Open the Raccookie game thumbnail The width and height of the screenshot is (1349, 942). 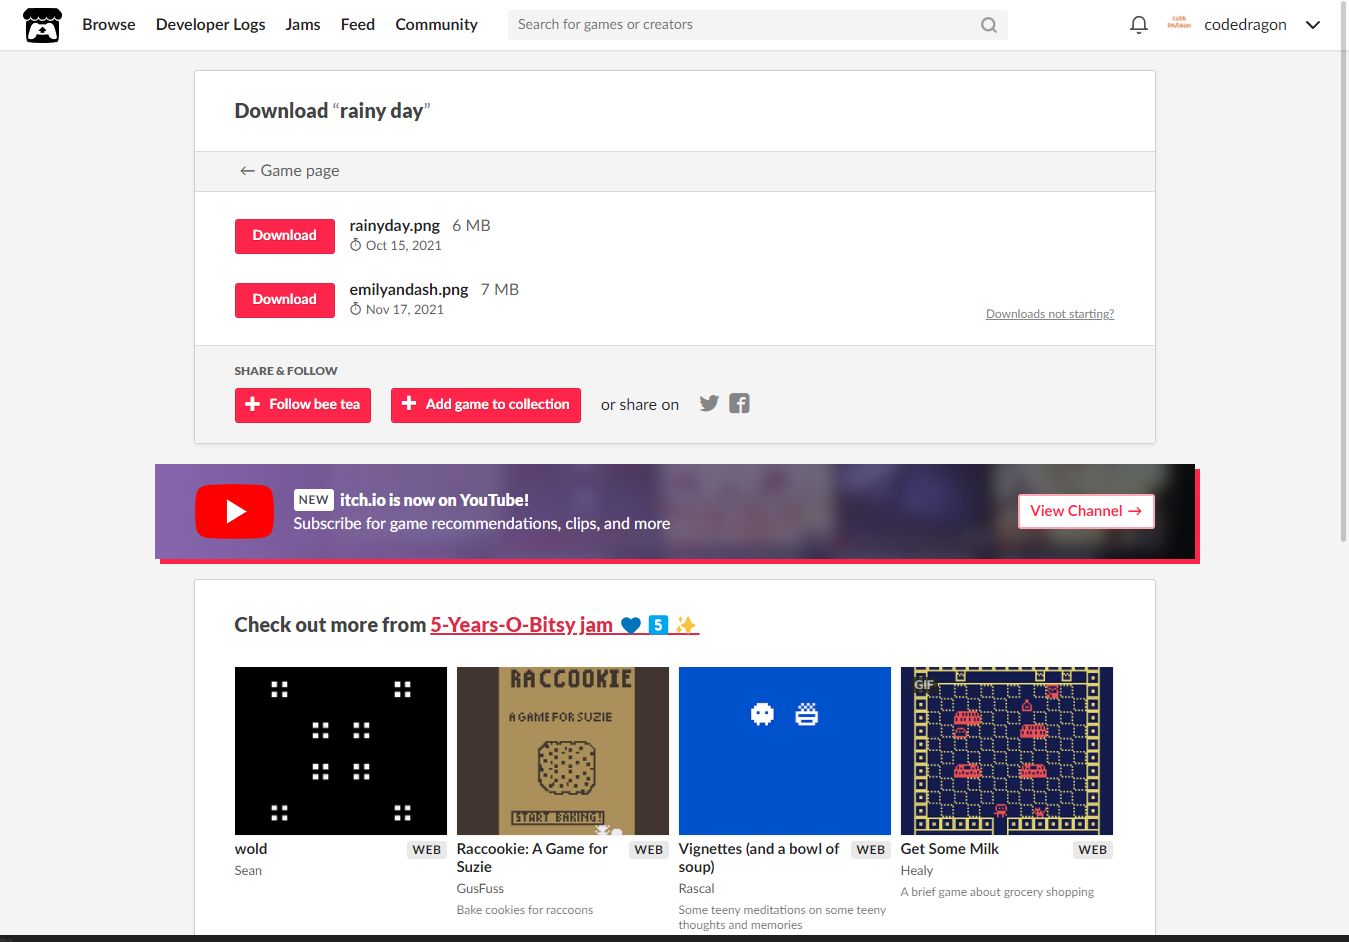pyautogui.click(x=563, y=751)
